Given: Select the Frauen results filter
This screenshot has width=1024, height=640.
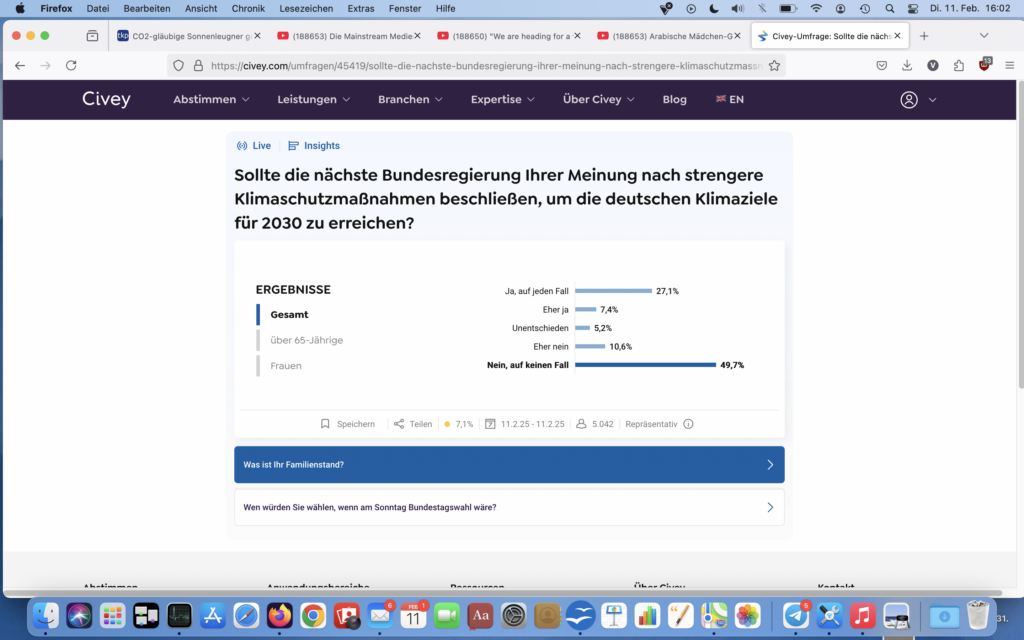Looking at the screenshot, I should click(x=286, y=366).
